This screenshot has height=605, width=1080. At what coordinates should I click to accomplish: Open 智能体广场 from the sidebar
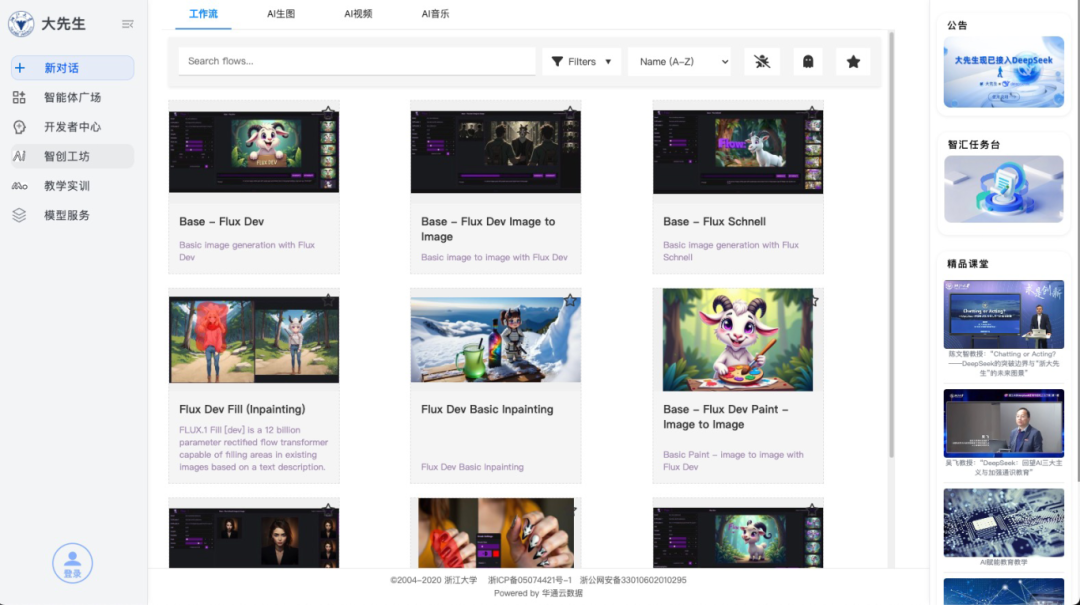[x=72, y=98]
